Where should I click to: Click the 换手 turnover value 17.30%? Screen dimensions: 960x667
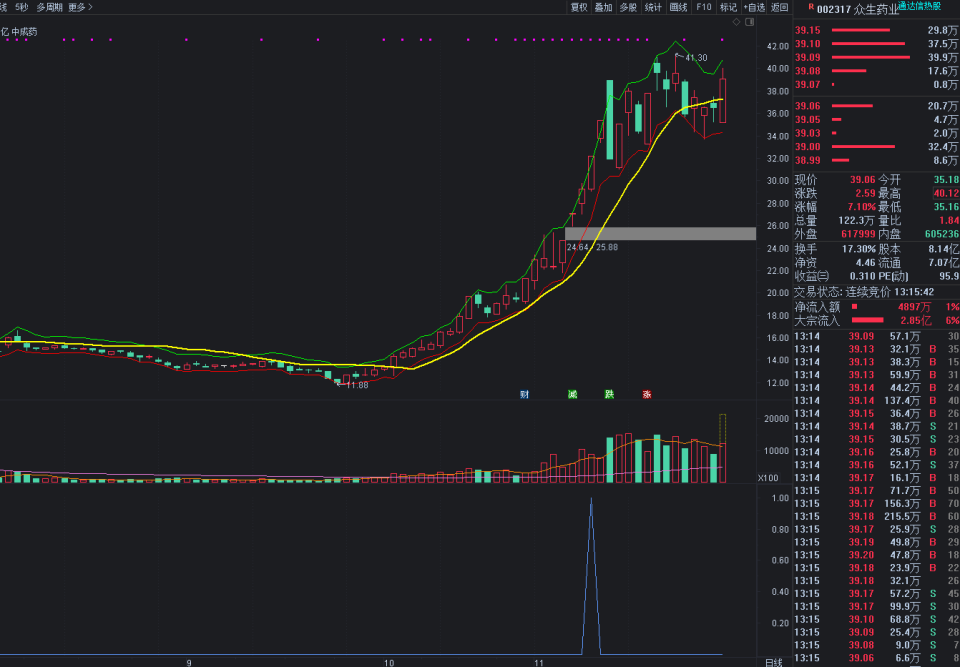(x=859, y=249)
